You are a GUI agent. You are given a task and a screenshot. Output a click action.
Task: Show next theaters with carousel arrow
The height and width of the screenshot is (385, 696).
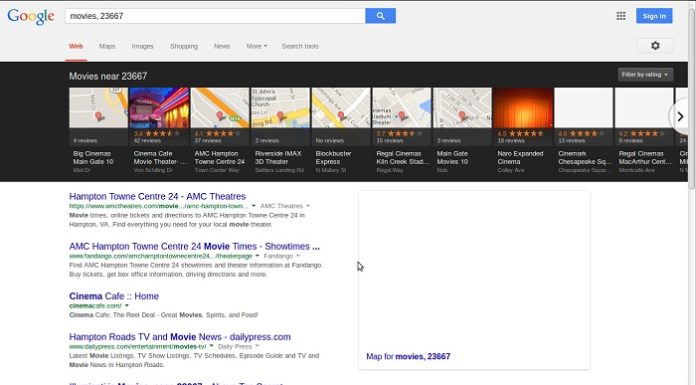(680, 117)
